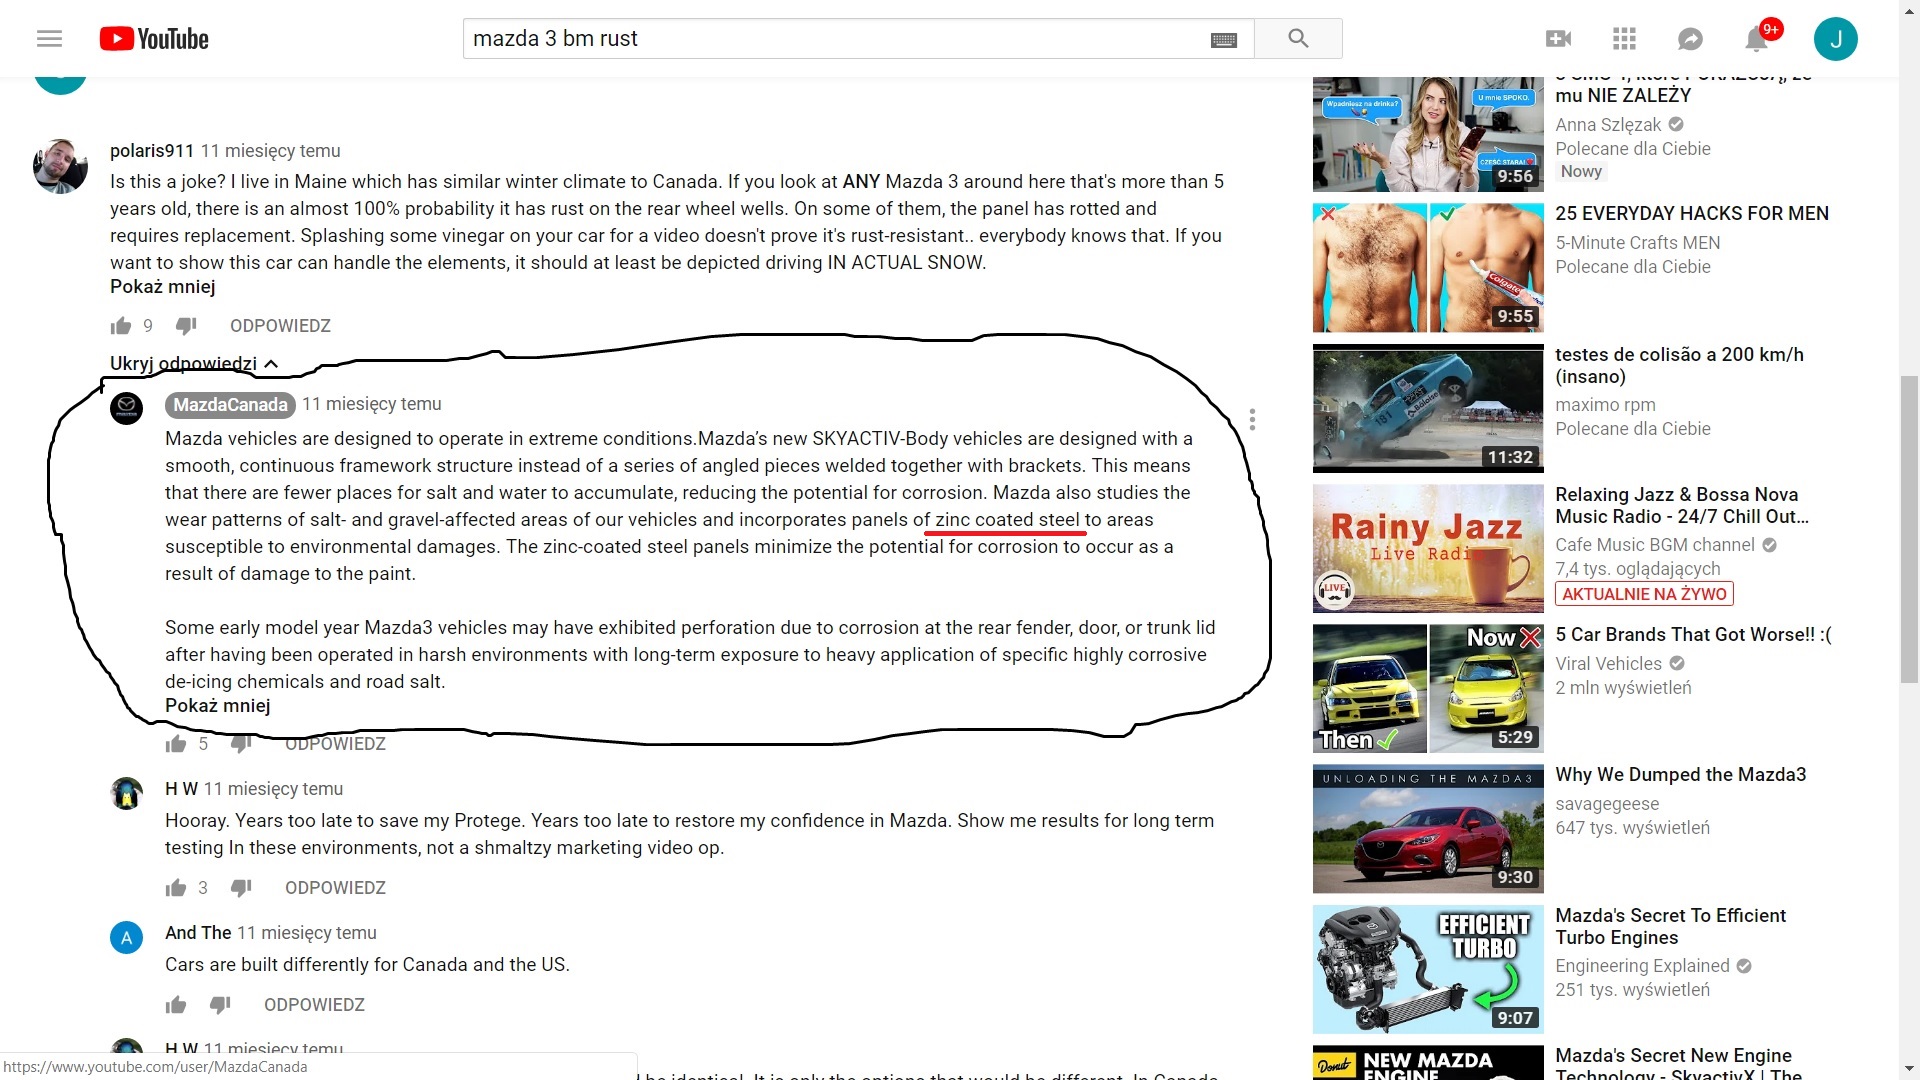This screenshot has width=1920, height=1080.
Task: Click the create video camera icon
Action: coord(1558,39)
